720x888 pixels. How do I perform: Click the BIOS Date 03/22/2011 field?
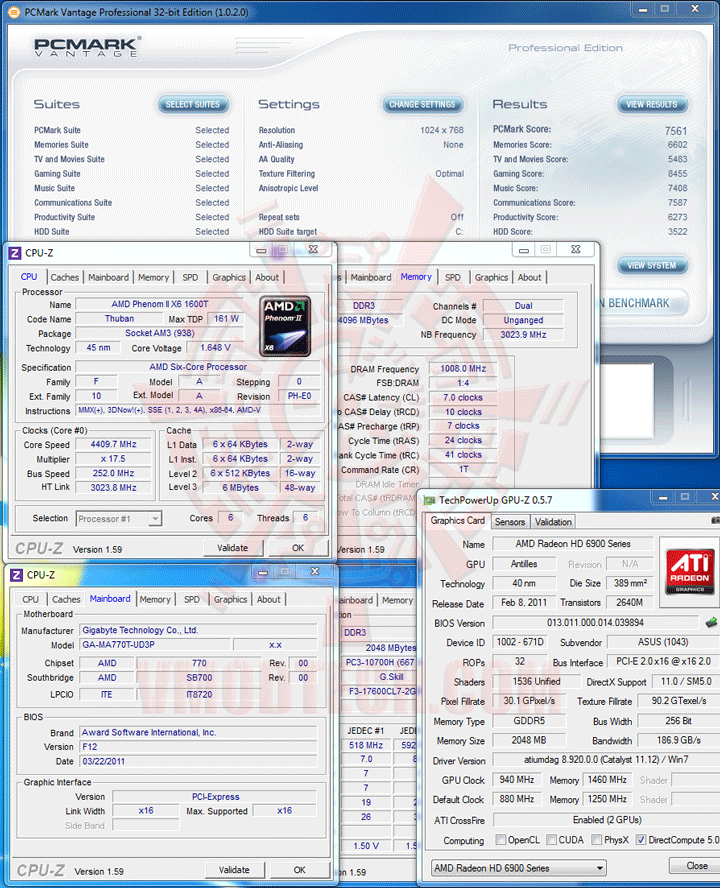click(x=198, y=761)
